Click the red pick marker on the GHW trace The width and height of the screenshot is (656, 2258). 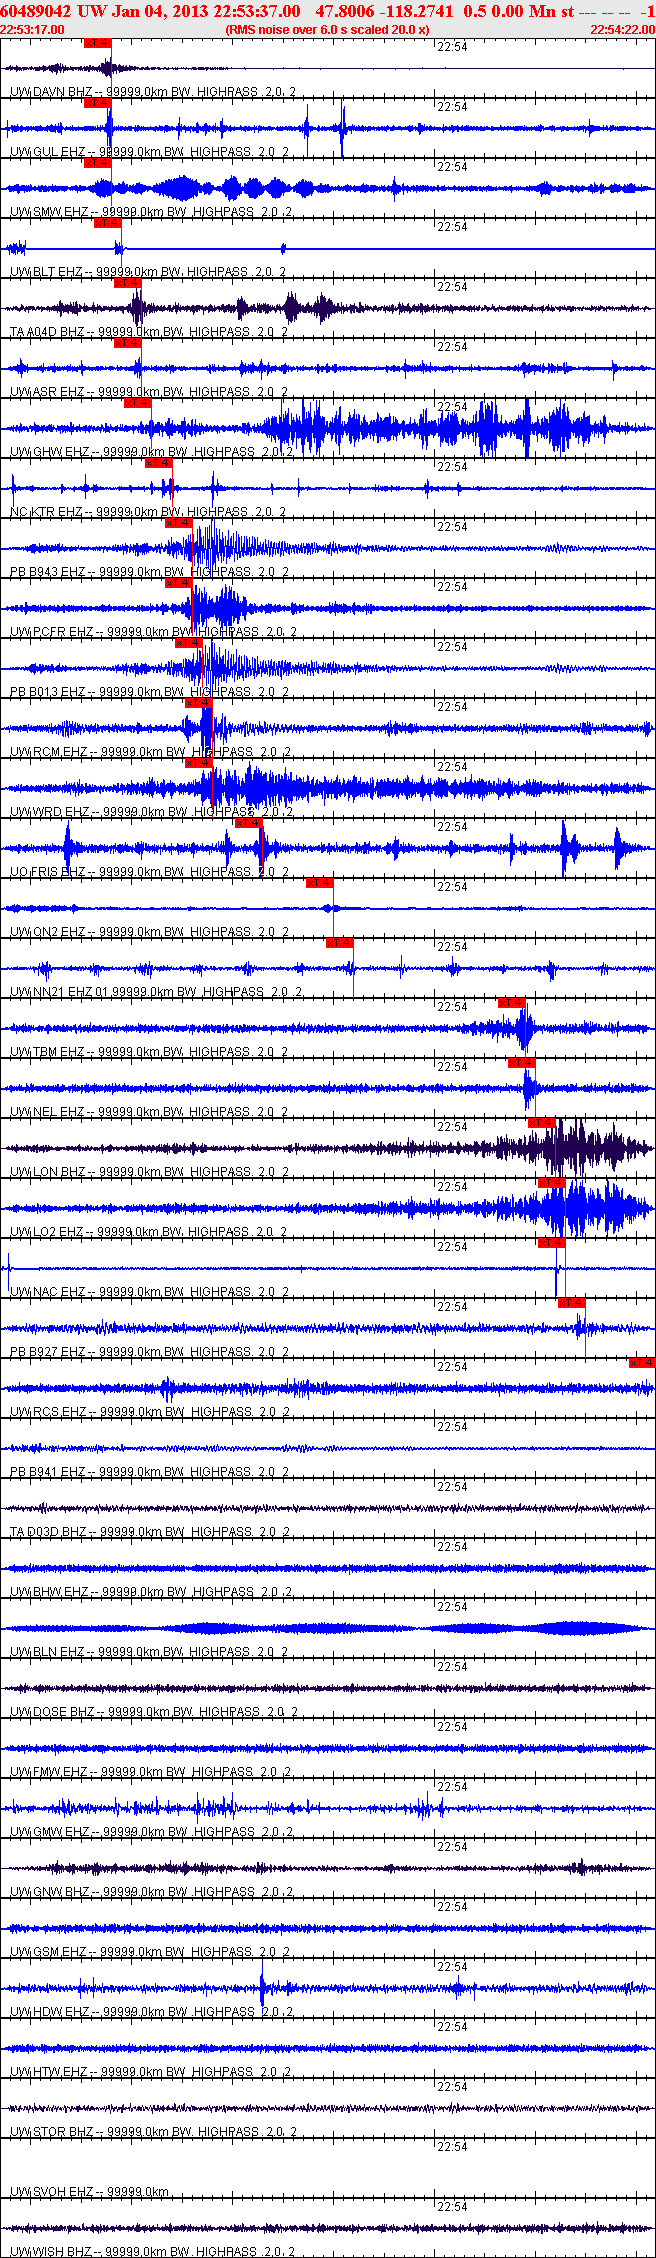pyautogui.click(x=137, y=403)
